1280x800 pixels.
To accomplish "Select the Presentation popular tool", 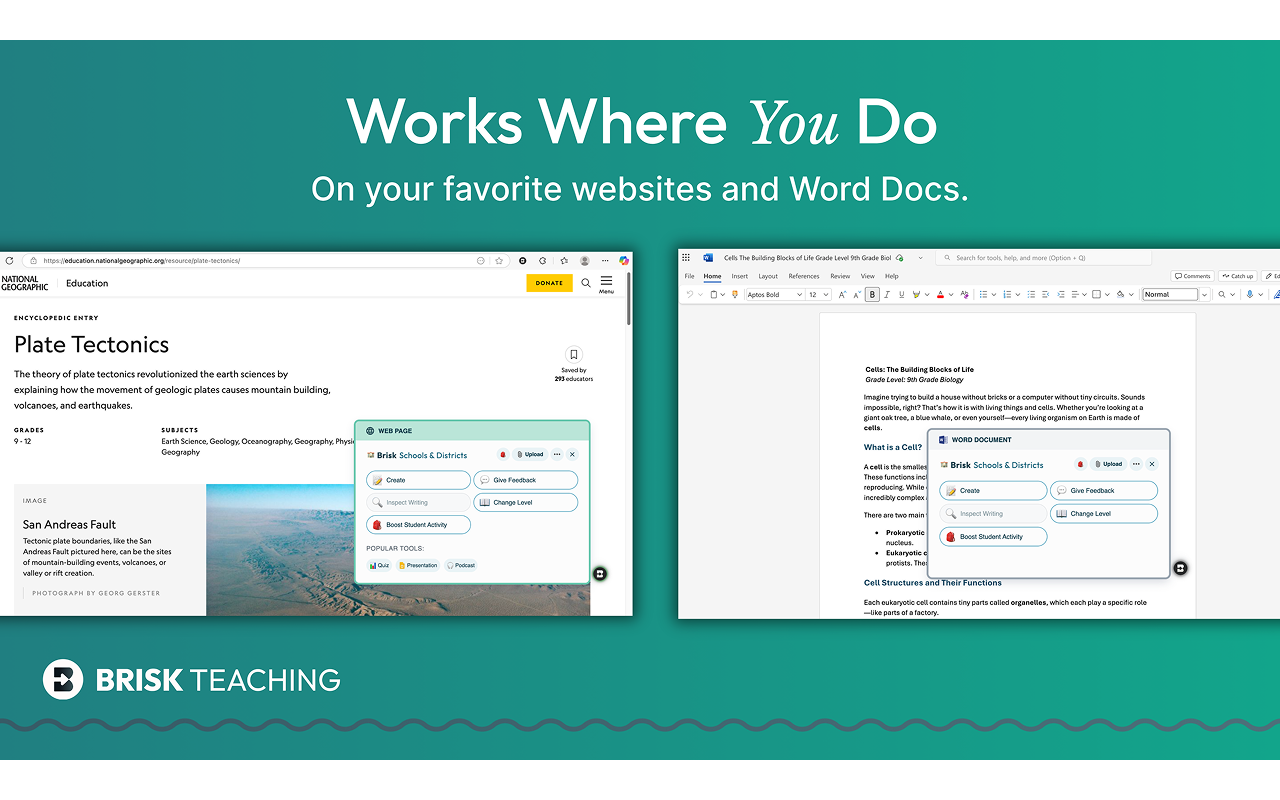I will [418, 565].
